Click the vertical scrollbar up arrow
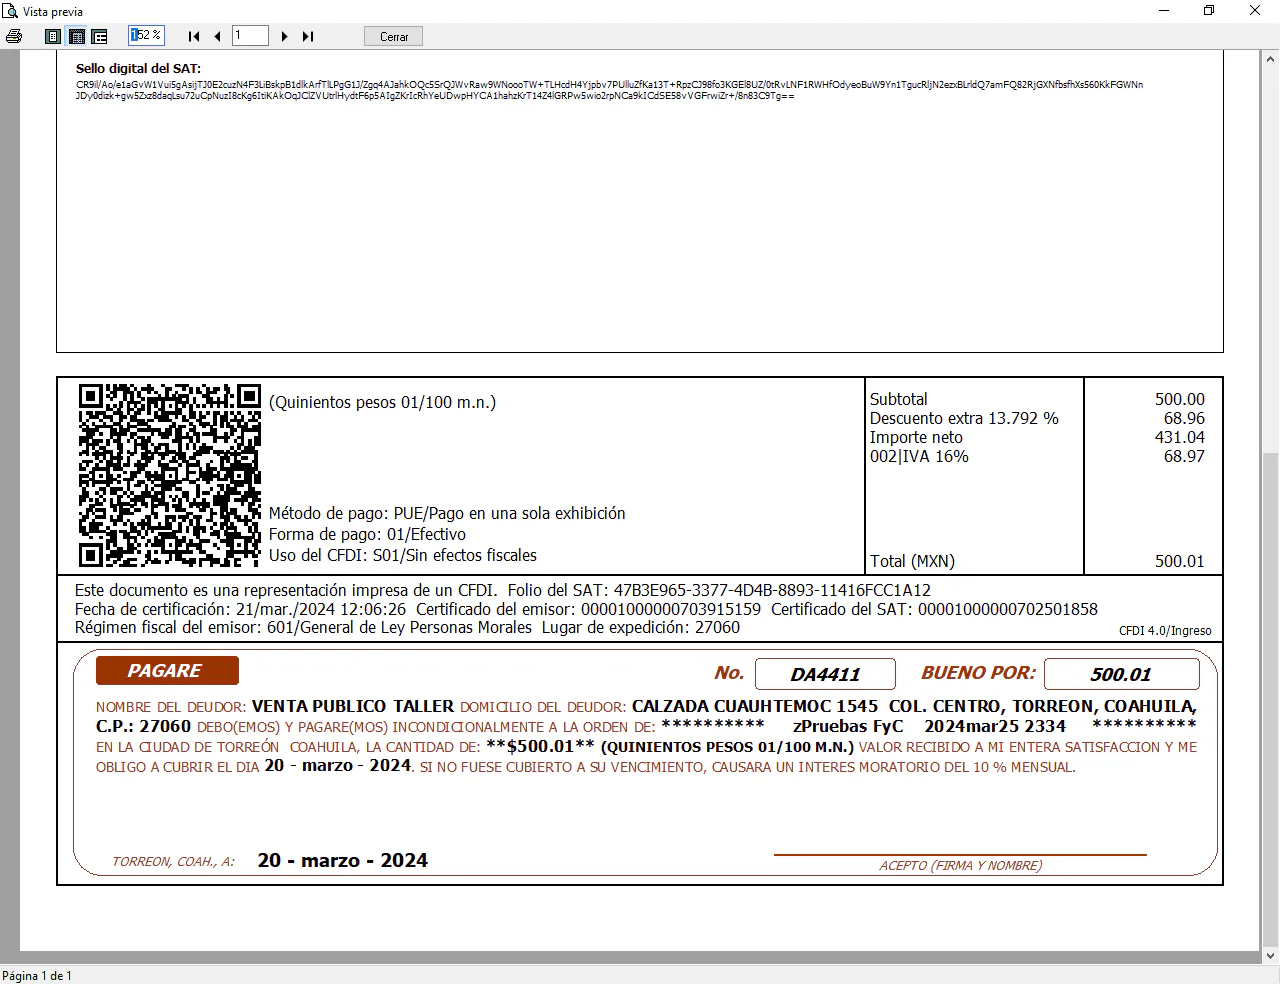This screenshot has width=1280, height=984. pos(1270,58)
